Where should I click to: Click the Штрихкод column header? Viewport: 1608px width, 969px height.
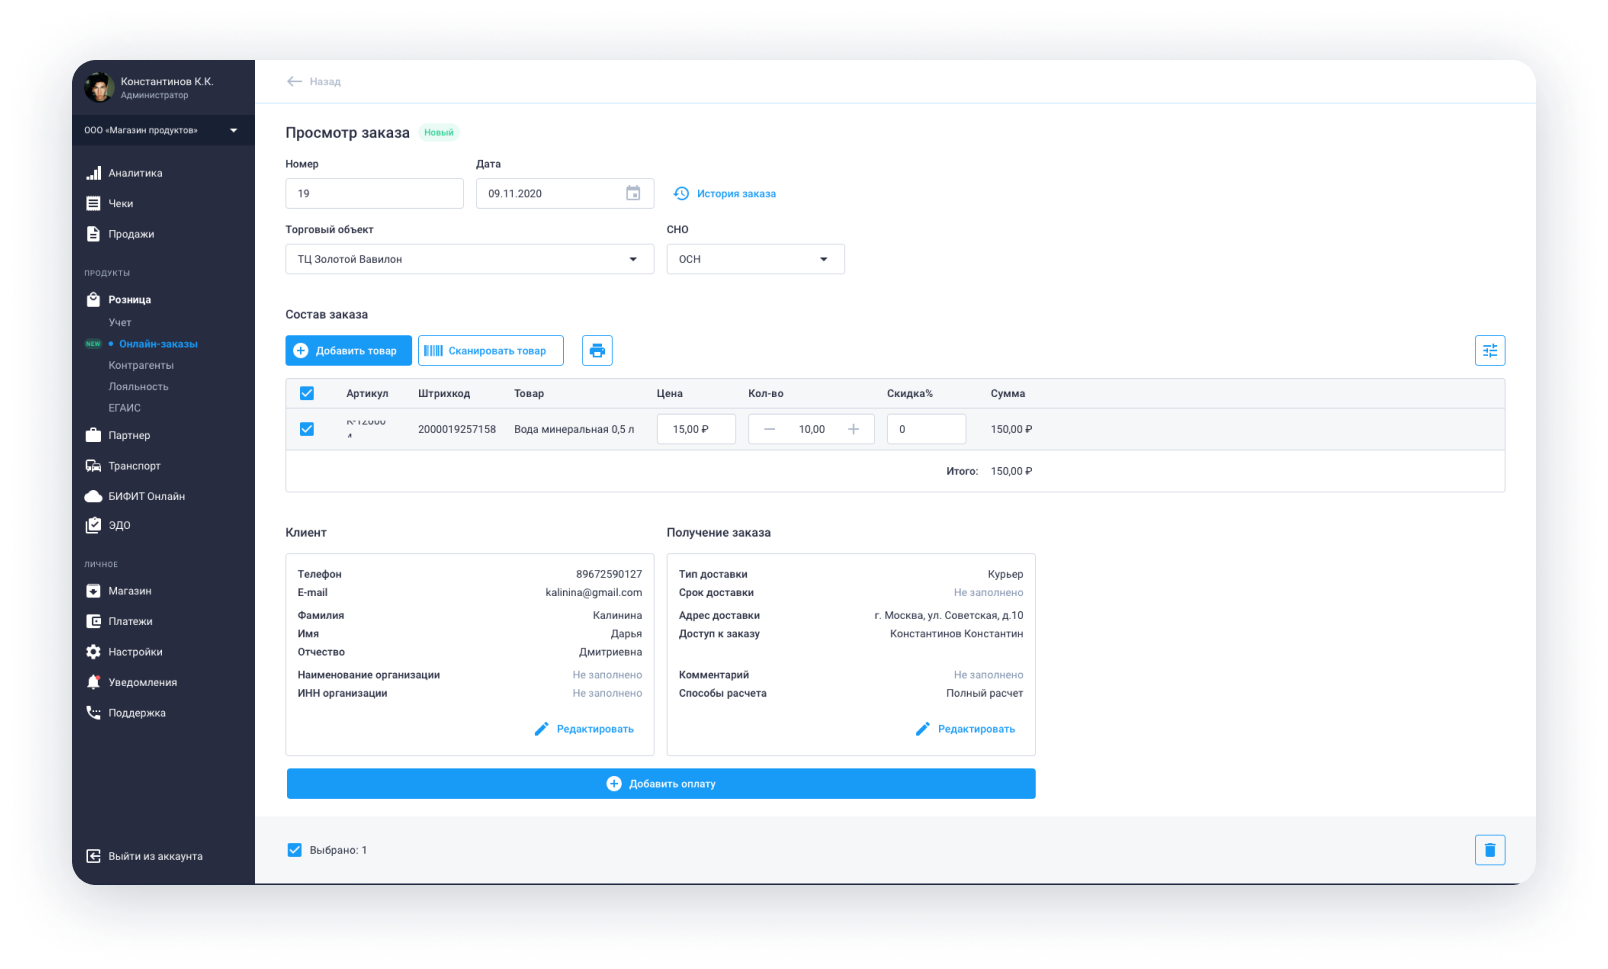(444, 394)
